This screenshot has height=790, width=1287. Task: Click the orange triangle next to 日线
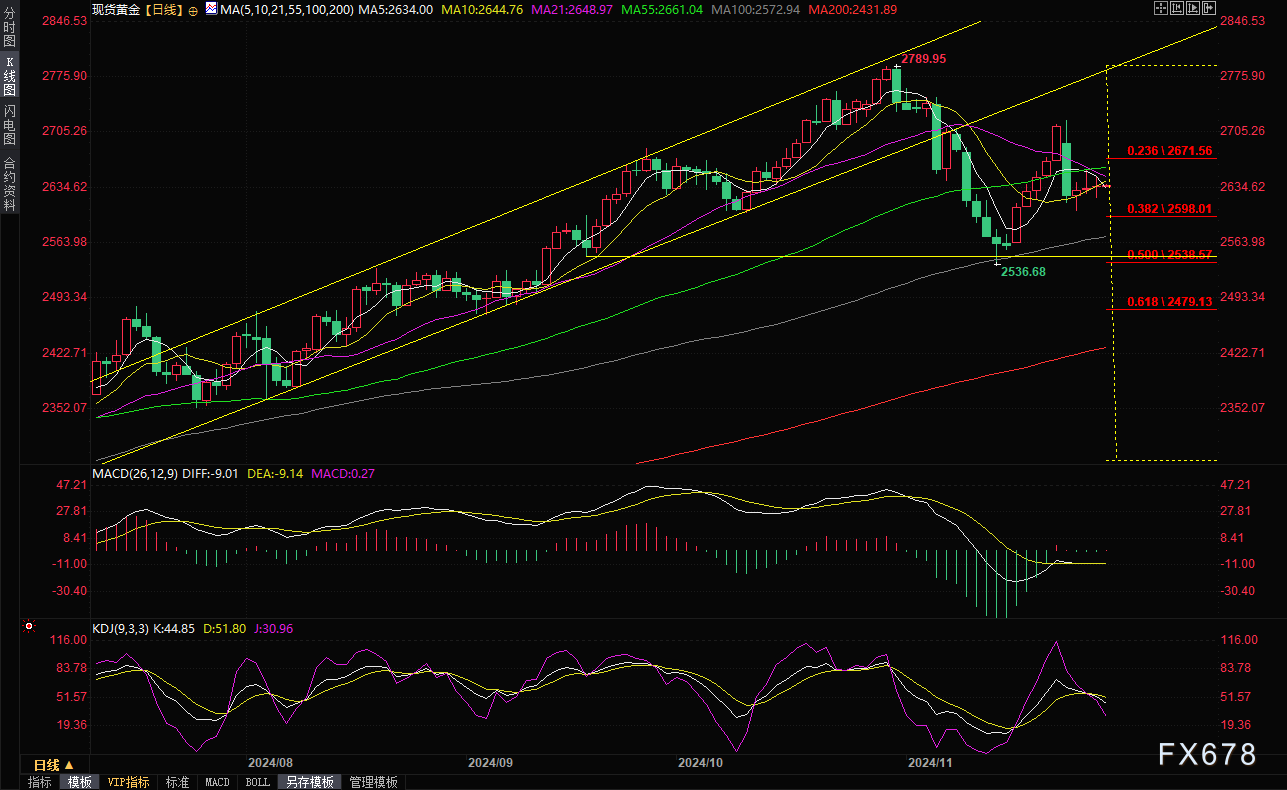click(x=69, y=765)
